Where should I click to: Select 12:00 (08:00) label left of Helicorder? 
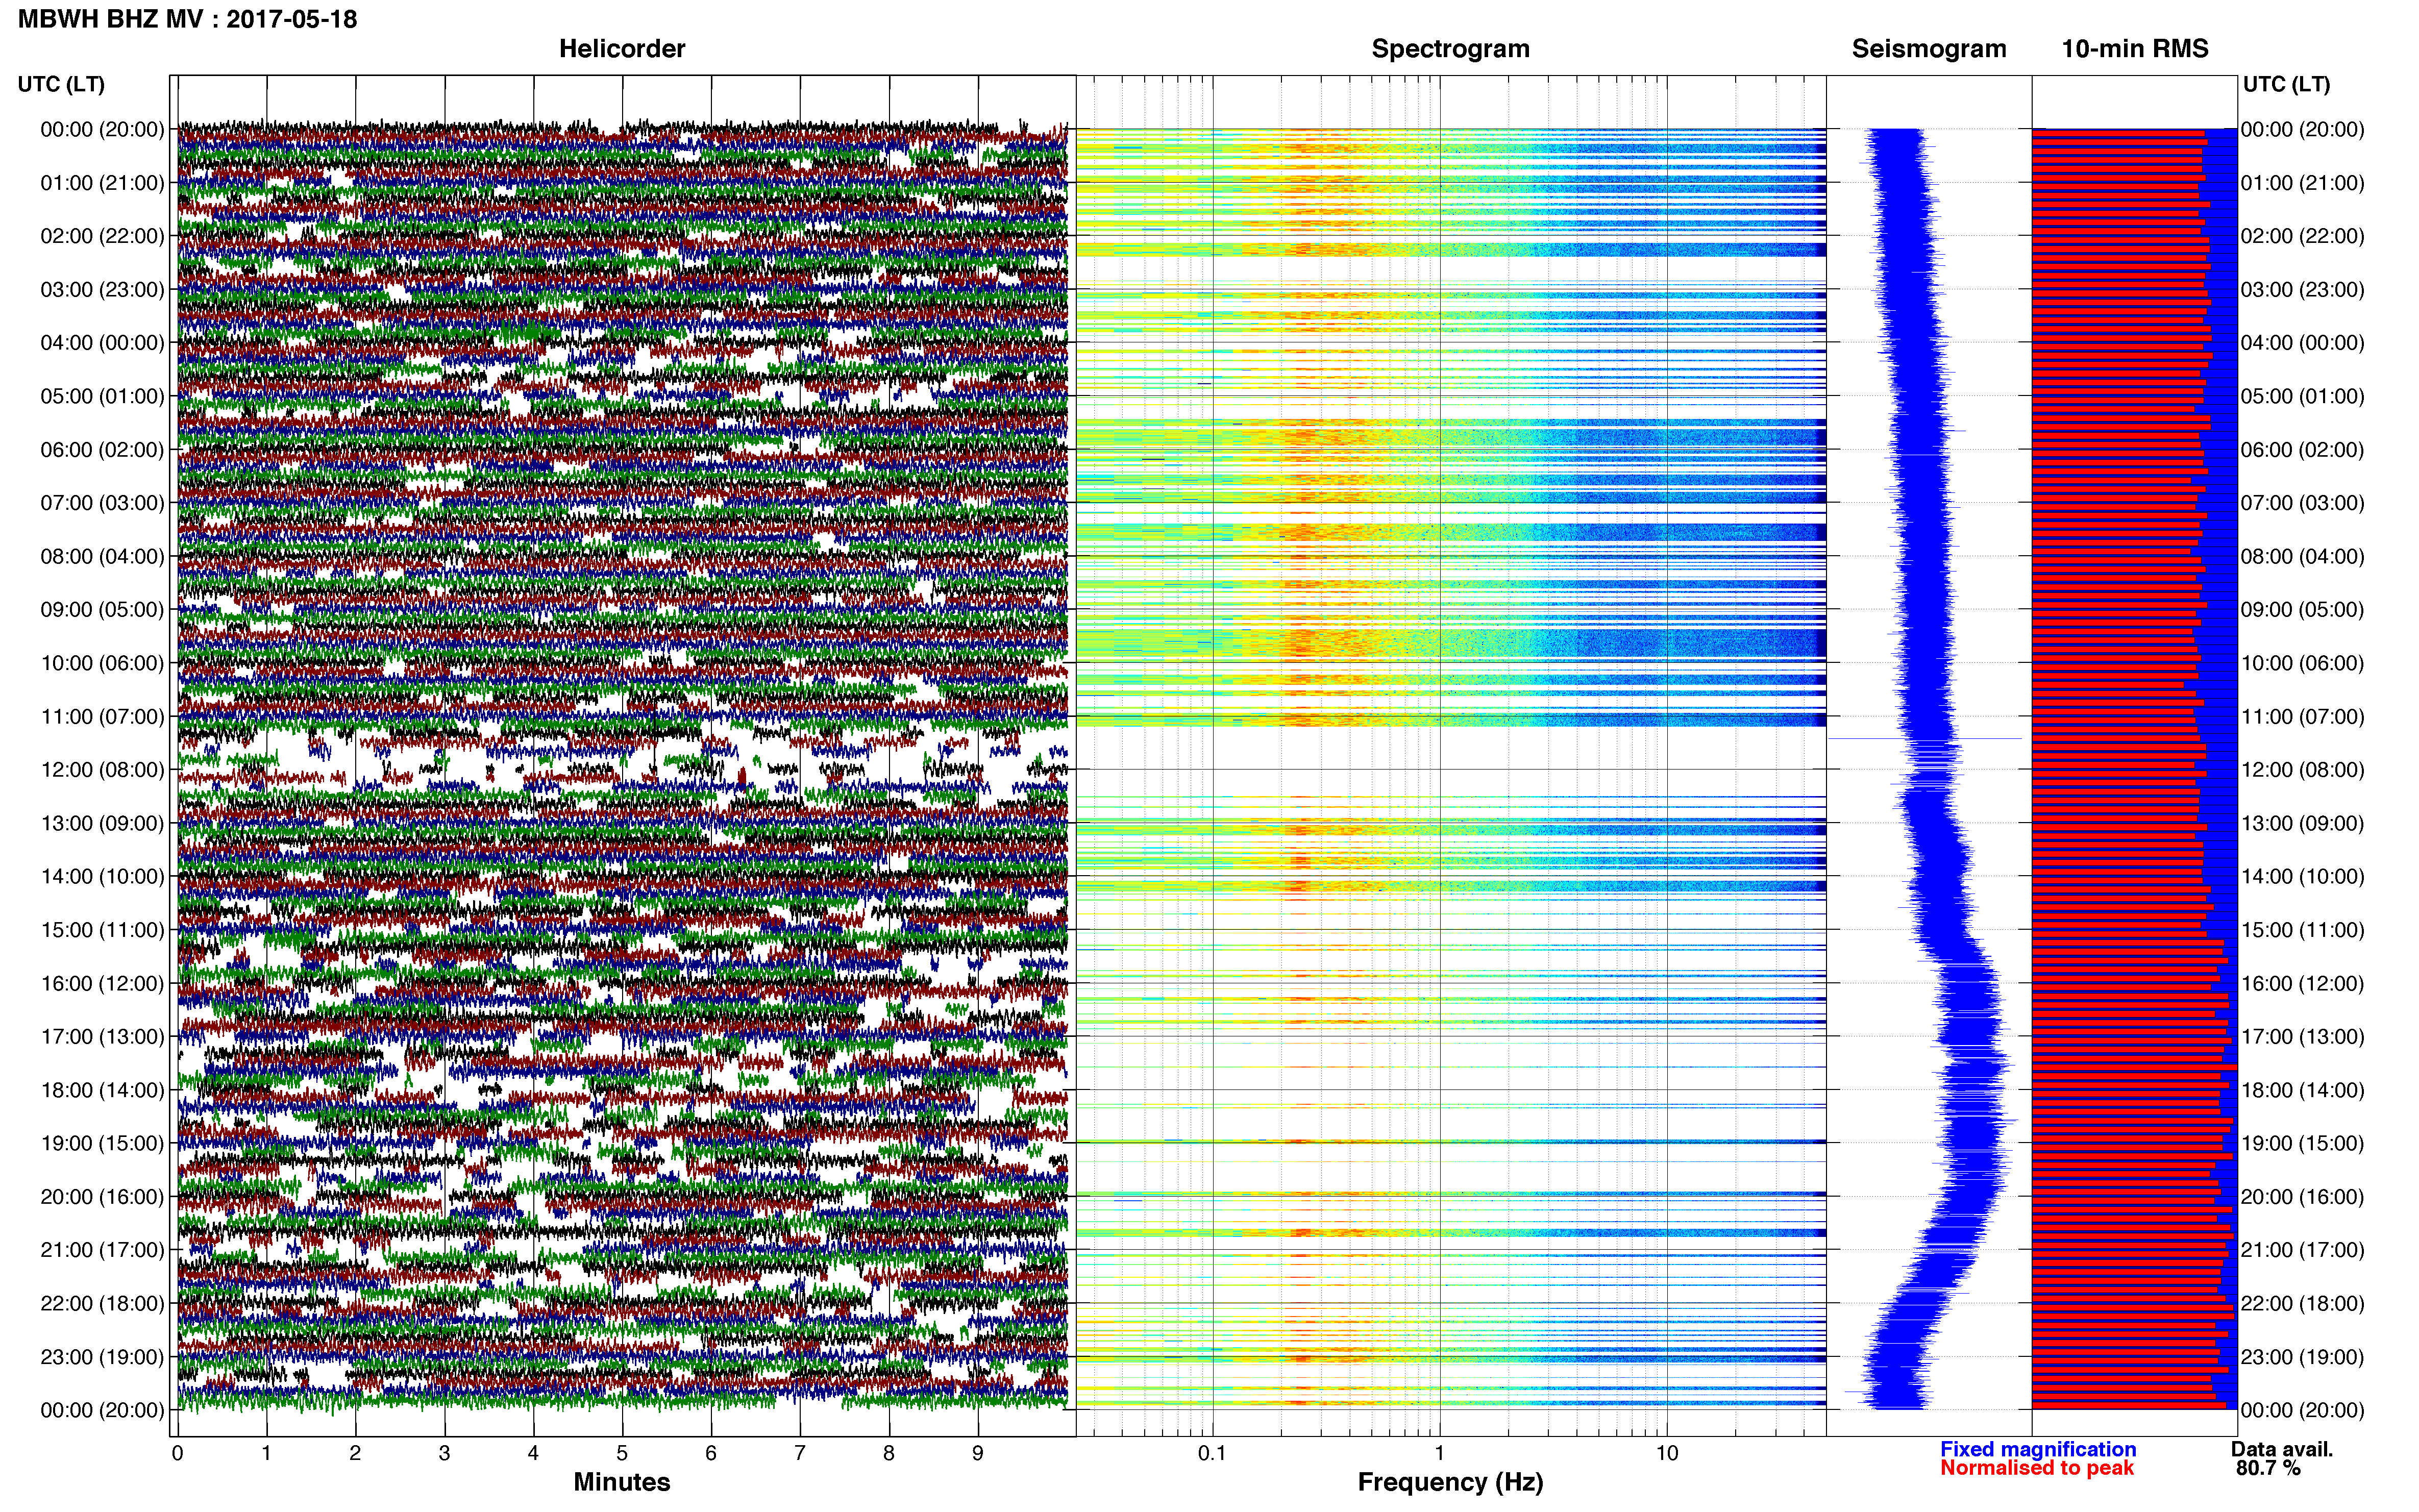coord(102,770)
